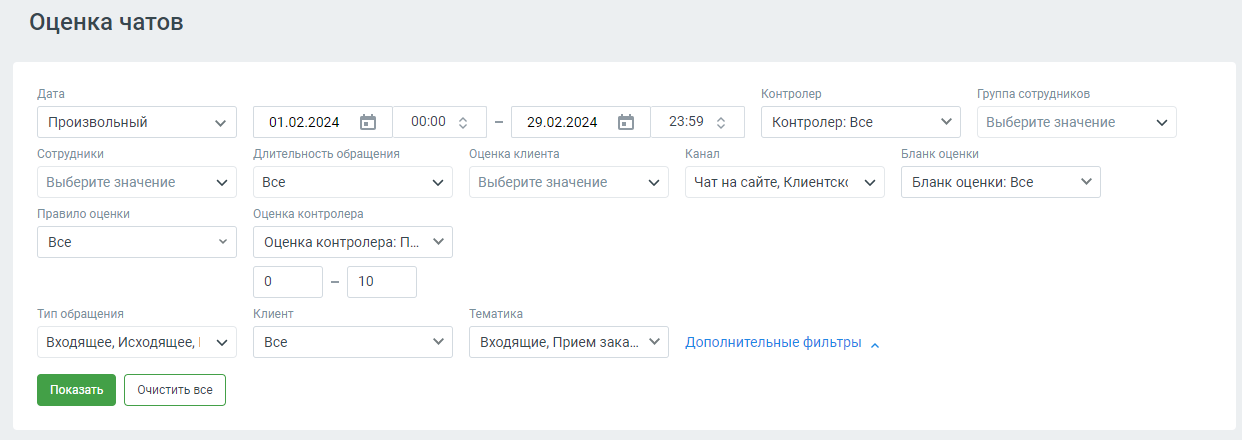Open the Оценка контролера dropdown
The image size is (1242, 440).
tap(352, 242)
